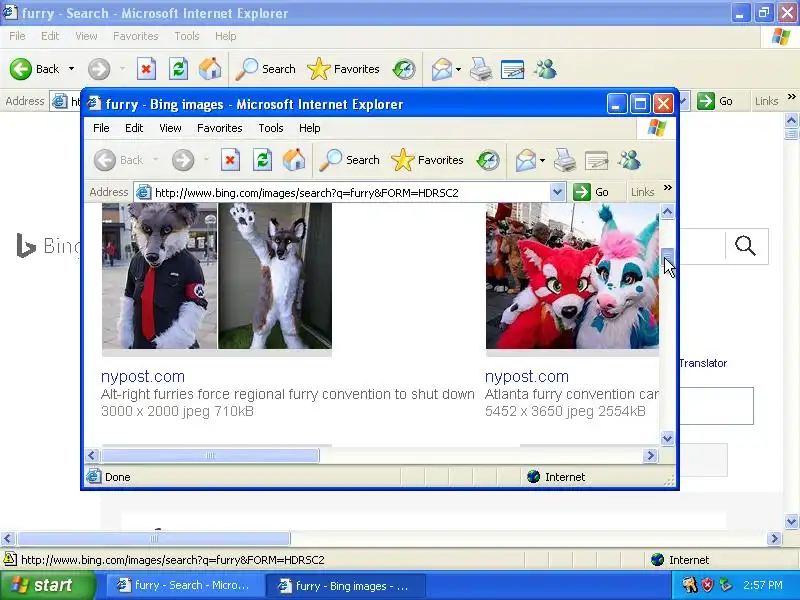The height and width of the screenshot is (600, 800).
Task: Expand address bar dropdown in front Bing images window
Action: click(x=558, y=192)
